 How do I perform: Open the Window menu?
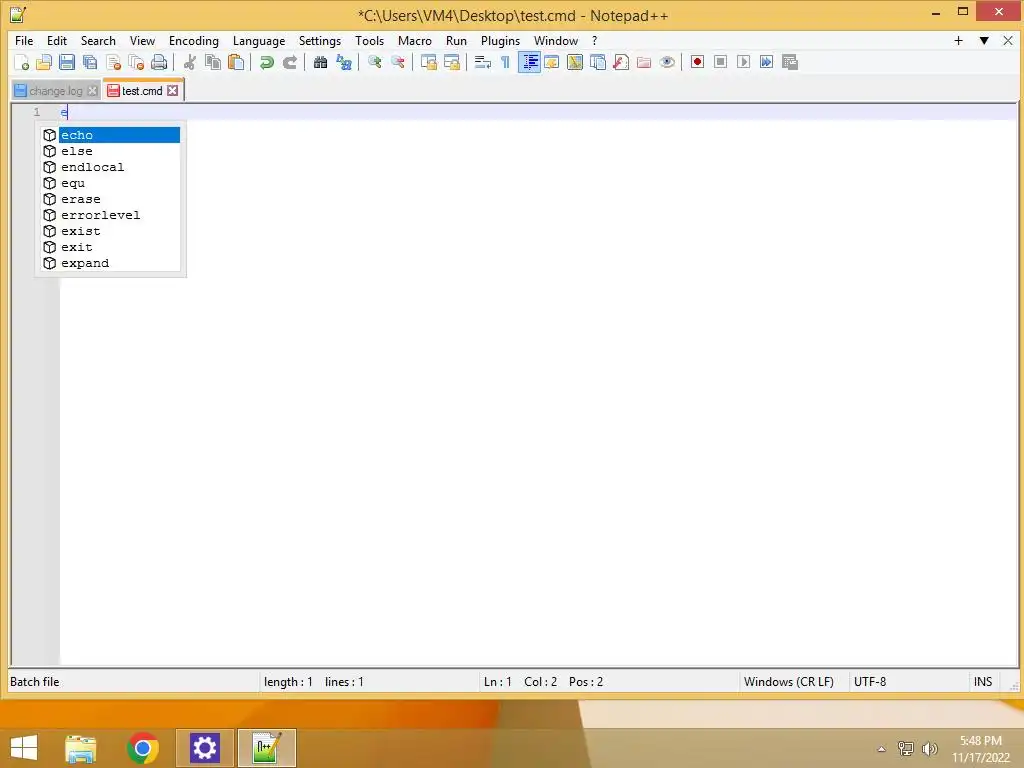(556, 40)
